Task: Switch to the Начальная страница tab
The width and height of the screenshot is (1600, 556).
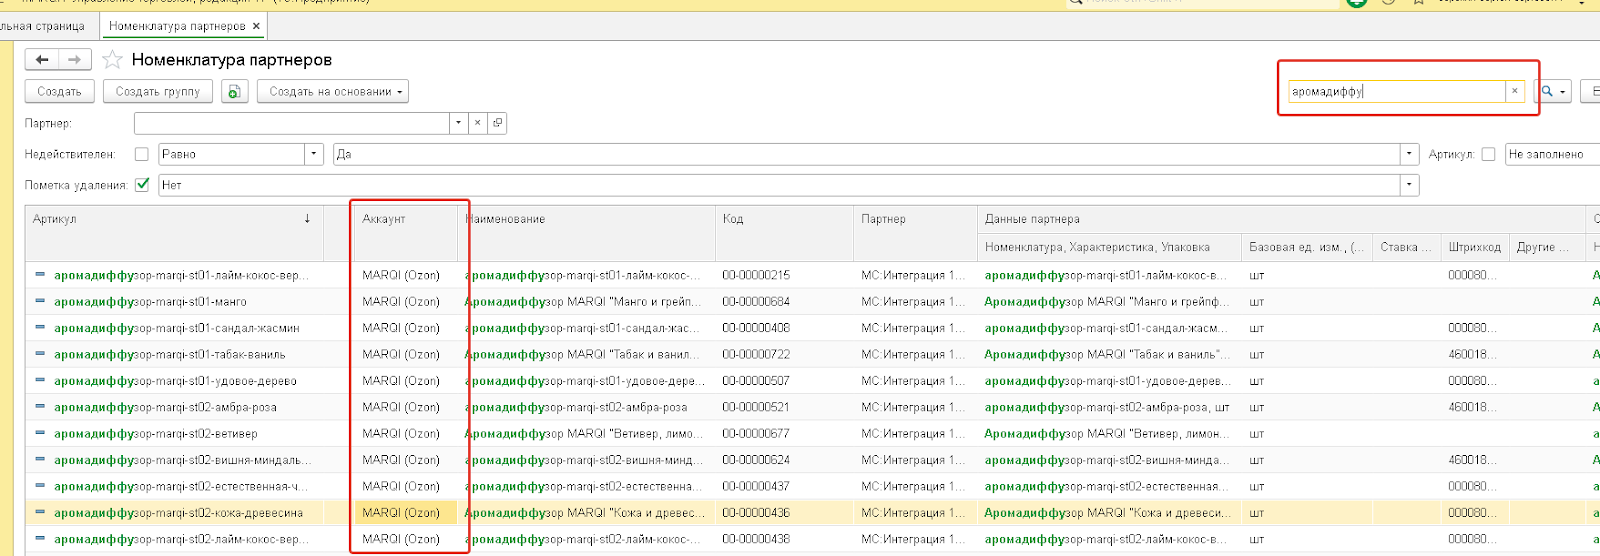Action: (43, 26)
